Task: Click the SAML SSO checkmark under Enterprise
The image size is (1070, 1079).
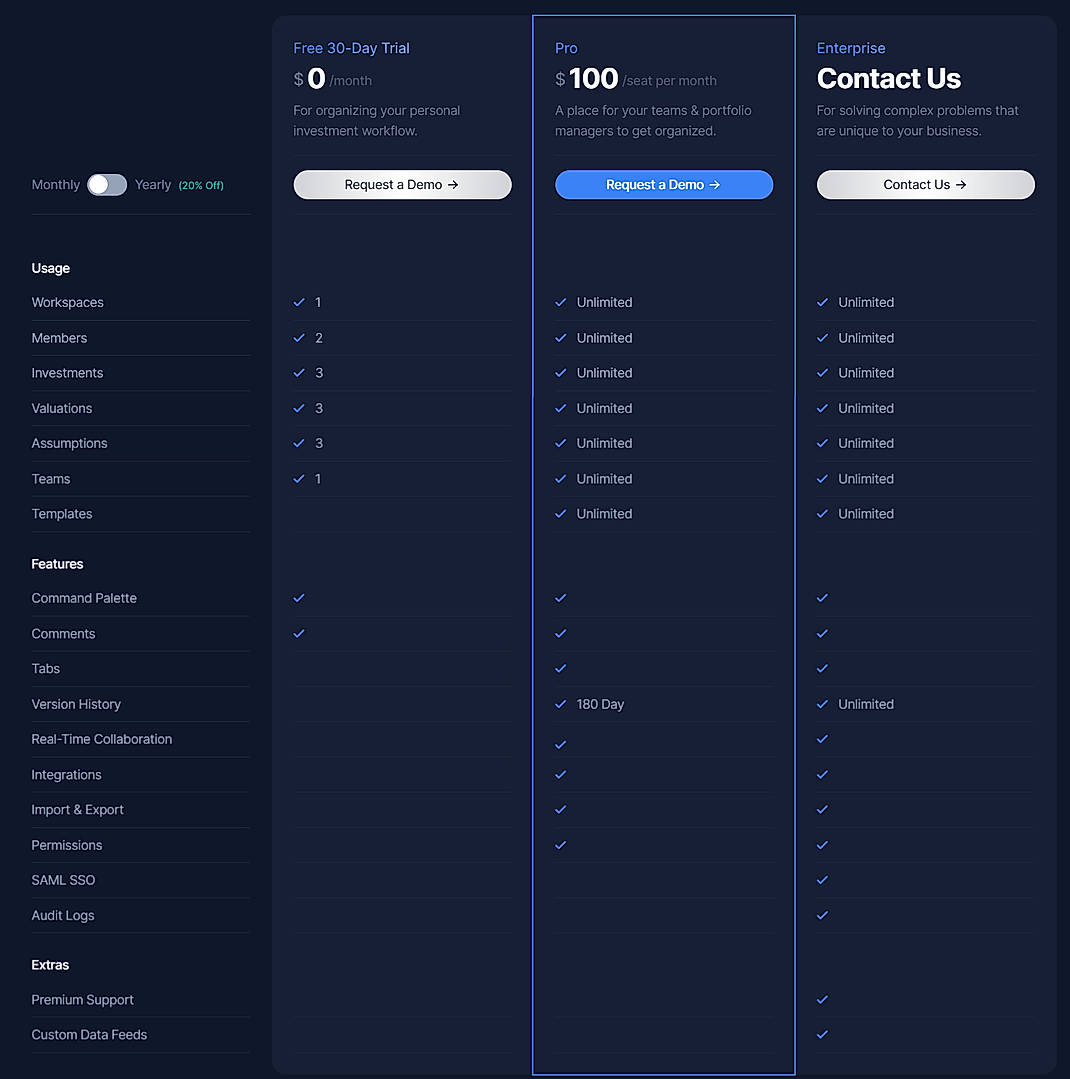Action: (822, 880)
